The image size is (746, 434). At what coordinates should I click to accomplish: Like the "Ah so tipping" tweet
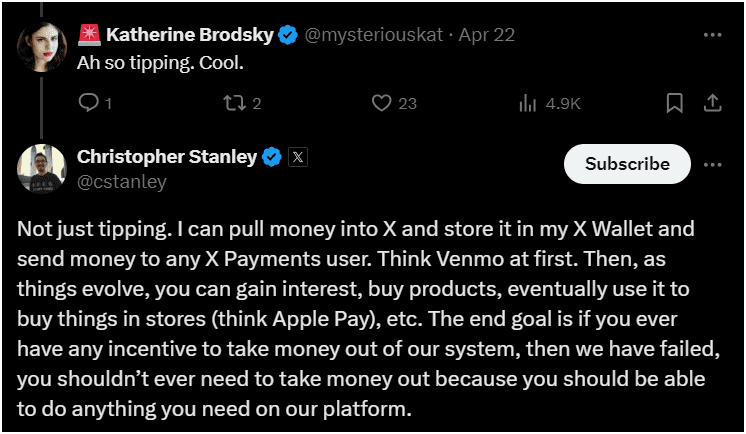coord(381,103)
